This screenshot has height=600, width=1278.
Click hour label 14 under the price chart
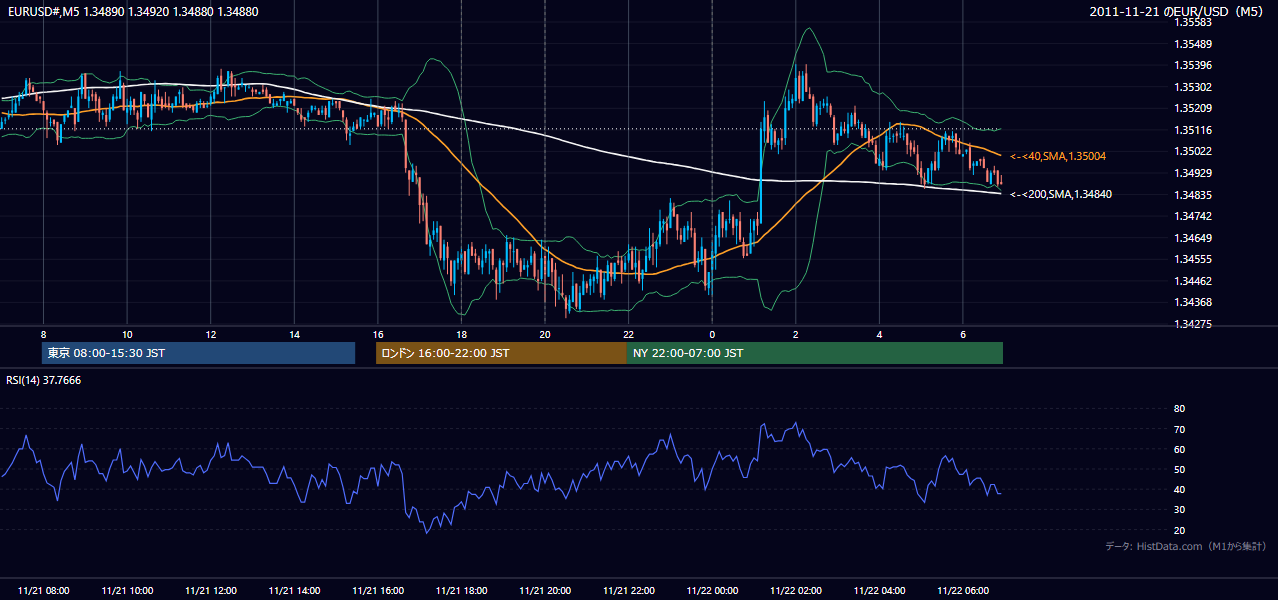pyautogui.click(x=294, y=333)
